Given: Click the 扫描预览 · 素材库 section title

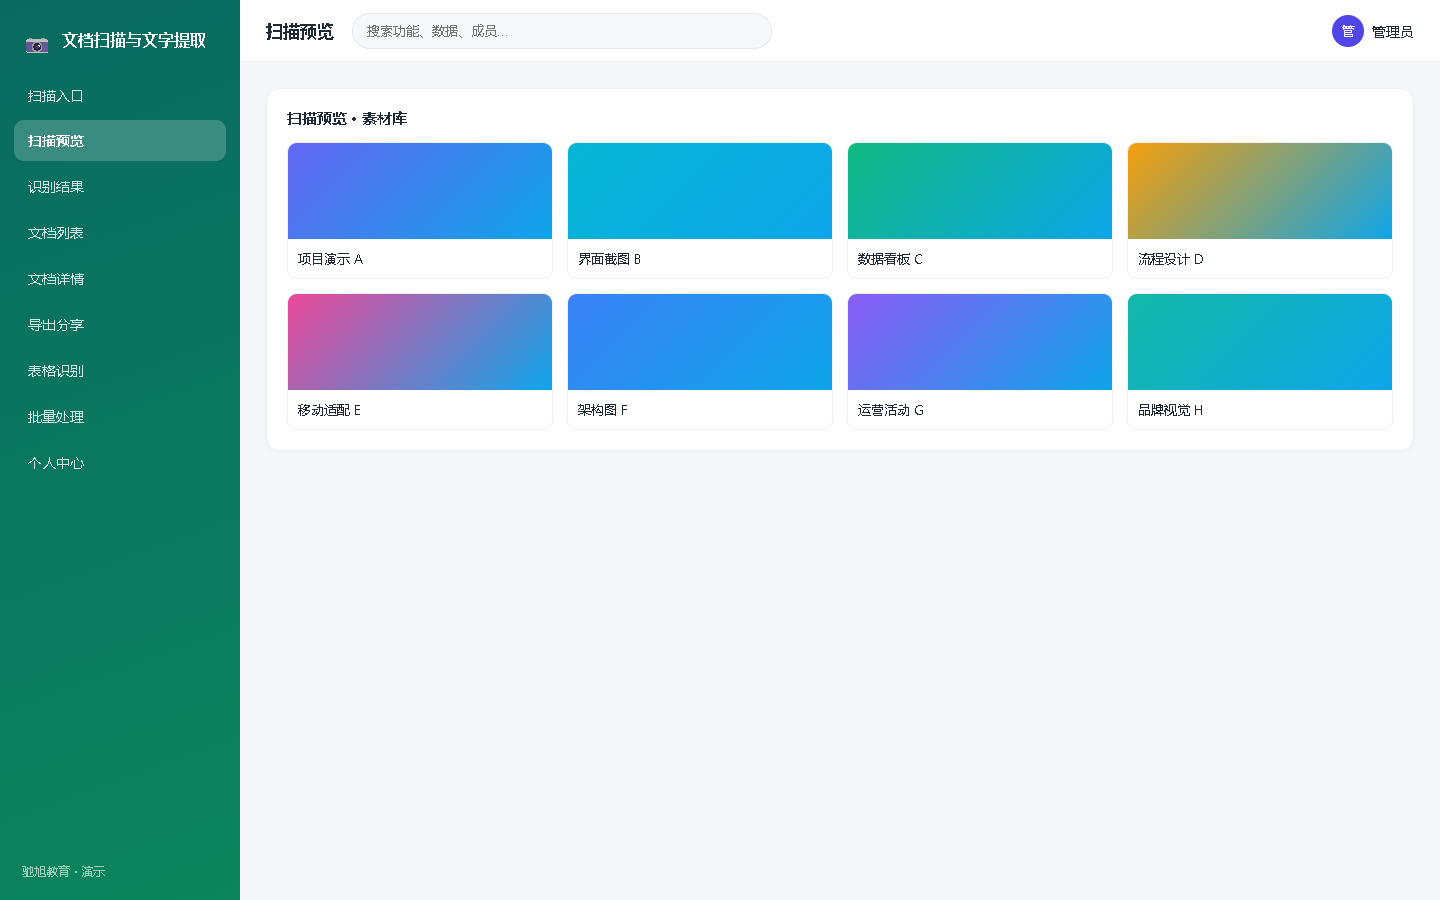Looking at the screenshot, I should 347,119.
